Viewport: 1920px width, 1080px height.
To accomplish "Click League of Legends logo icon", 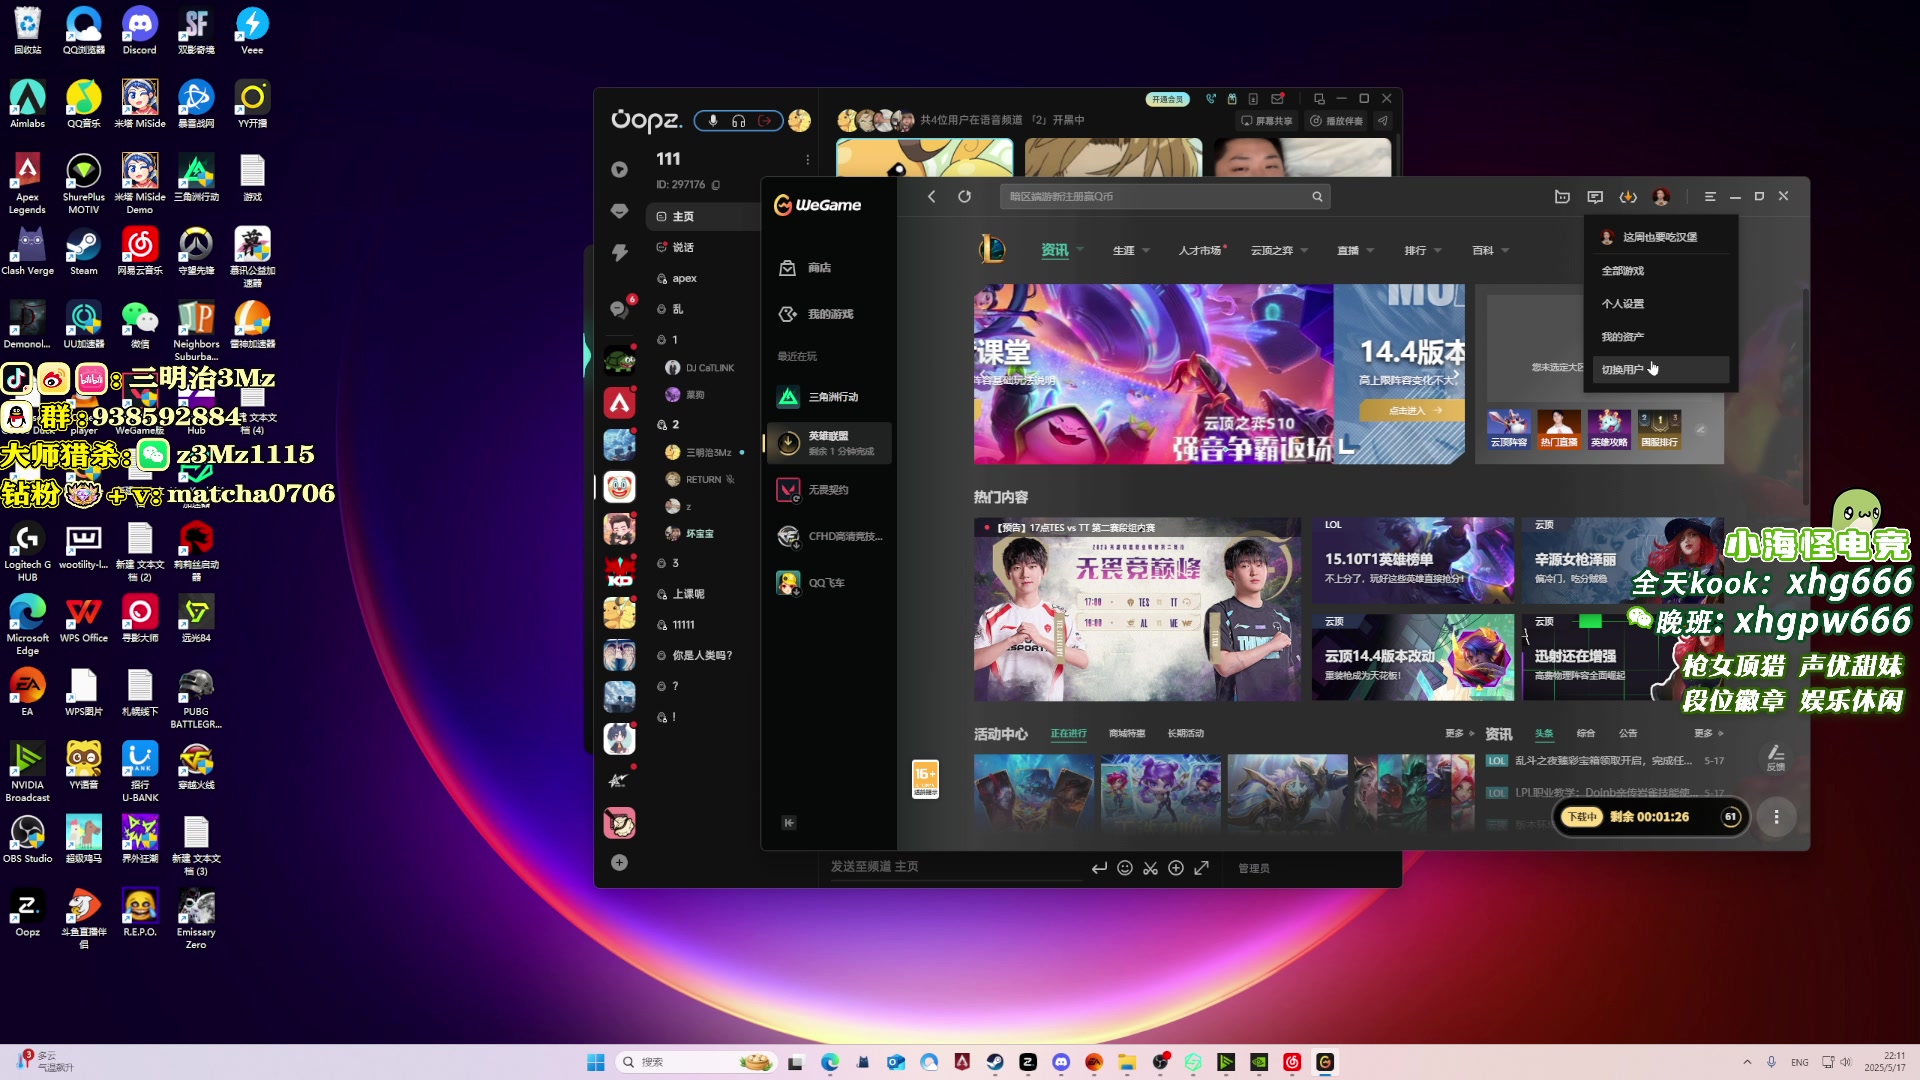I will [x=992, y=250].
